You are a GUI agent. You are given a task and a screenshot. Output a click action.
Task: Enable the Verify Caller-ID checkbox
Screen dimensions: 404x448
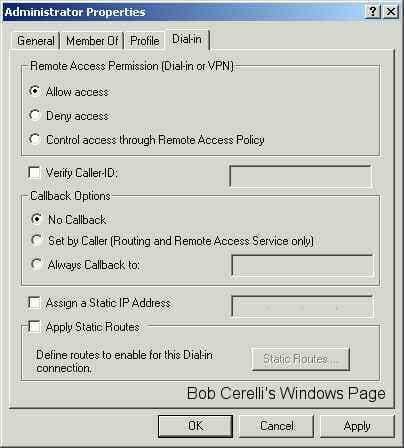[x=35, y=173]
